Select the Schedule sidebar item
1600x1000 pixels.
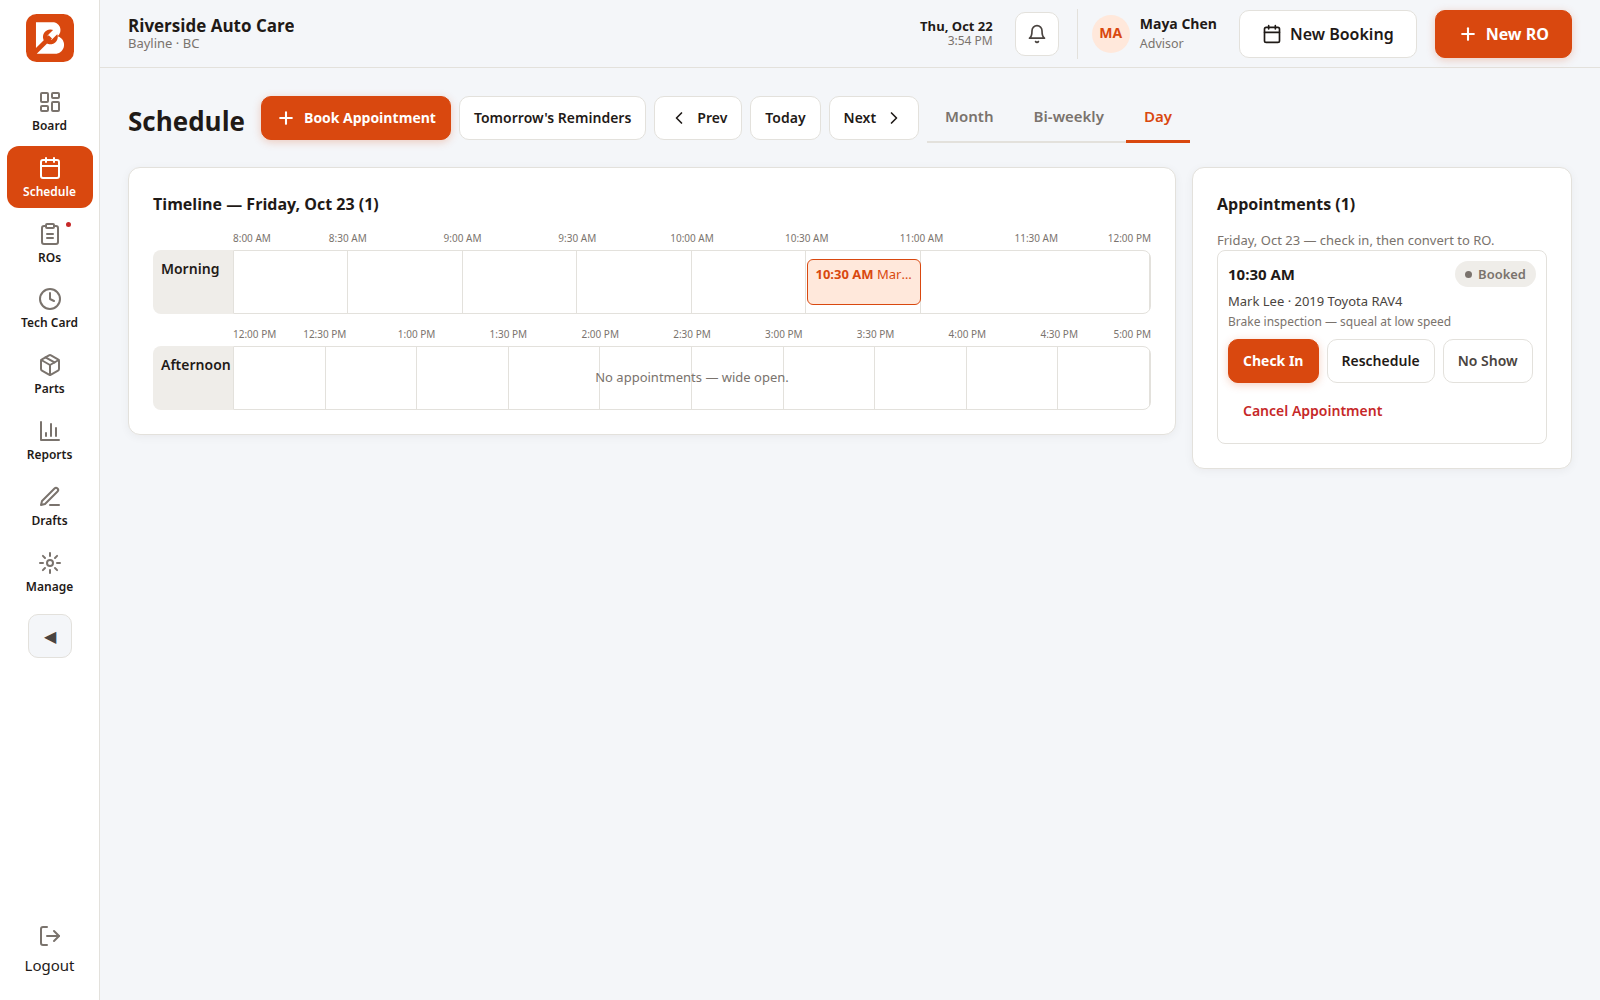49,178
